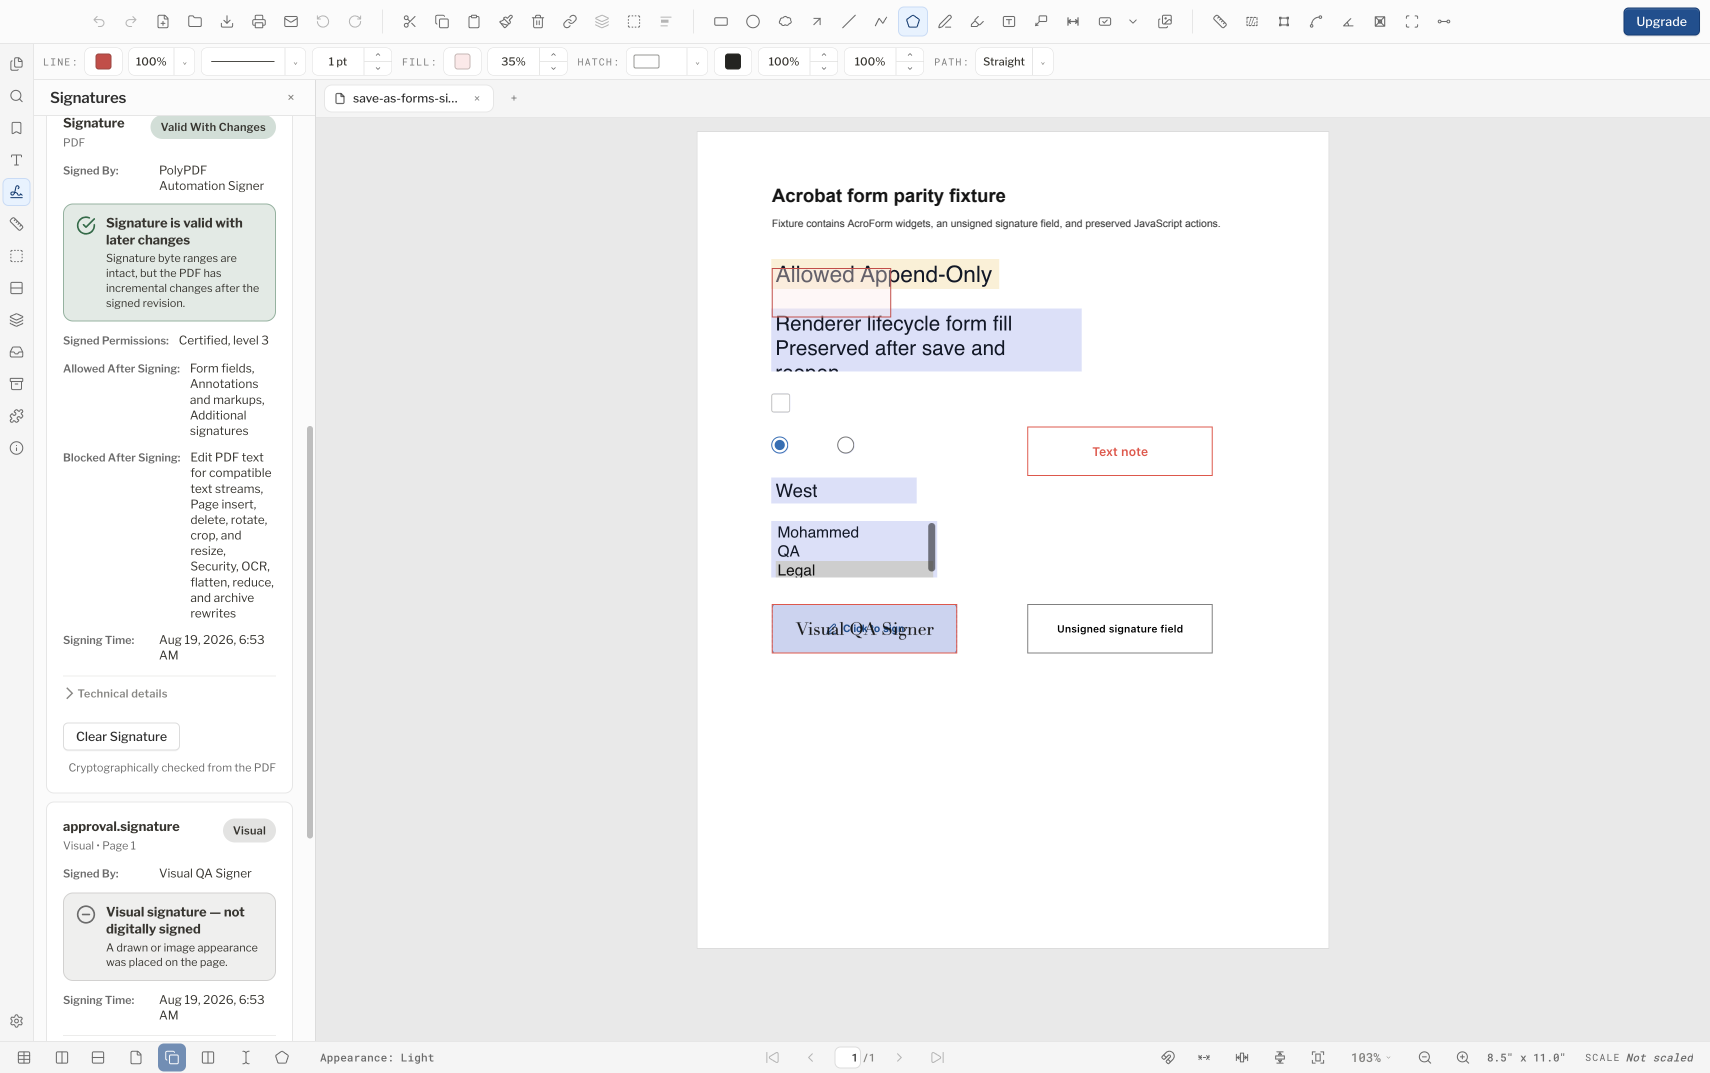This screenshot has height=1073, width=1710.
Task: Increase the line width stepper
Action: (x=377, y=55)
